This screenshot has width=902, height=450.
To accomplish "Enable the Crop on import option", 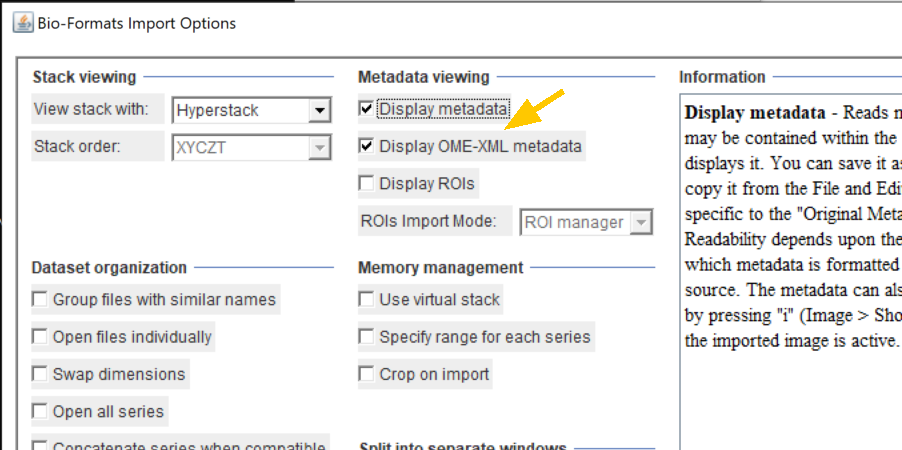I will pos(367,374).
